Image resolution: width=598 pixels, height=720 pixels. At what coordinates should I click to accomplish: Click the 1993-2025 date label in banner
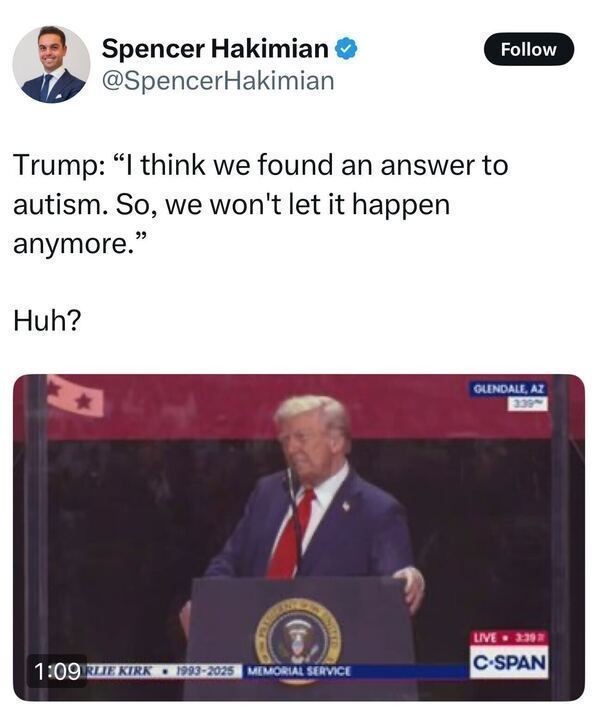(205, 671)
